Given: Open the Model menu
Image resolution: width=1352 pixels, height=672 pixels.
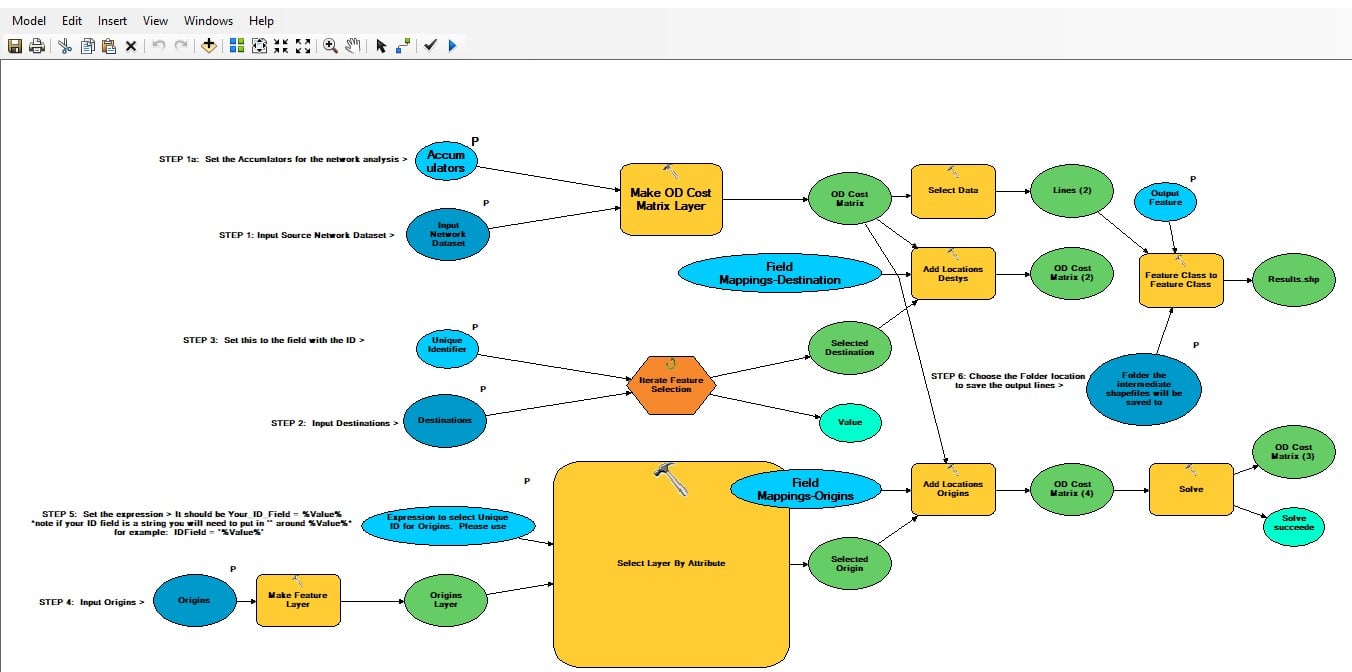Looking at the screenshot, I should [x=29, y=20].
